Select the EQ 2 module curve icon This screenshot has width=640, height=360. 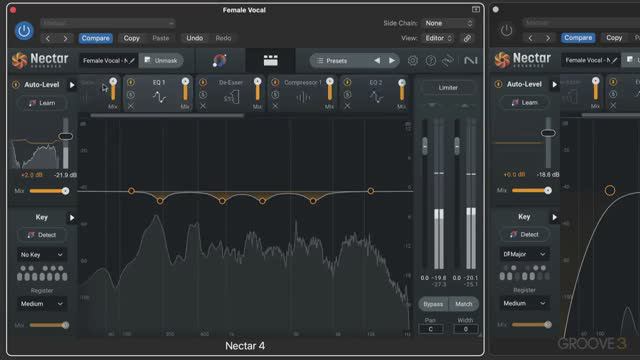pyautogui.click(x=376, y=97)
